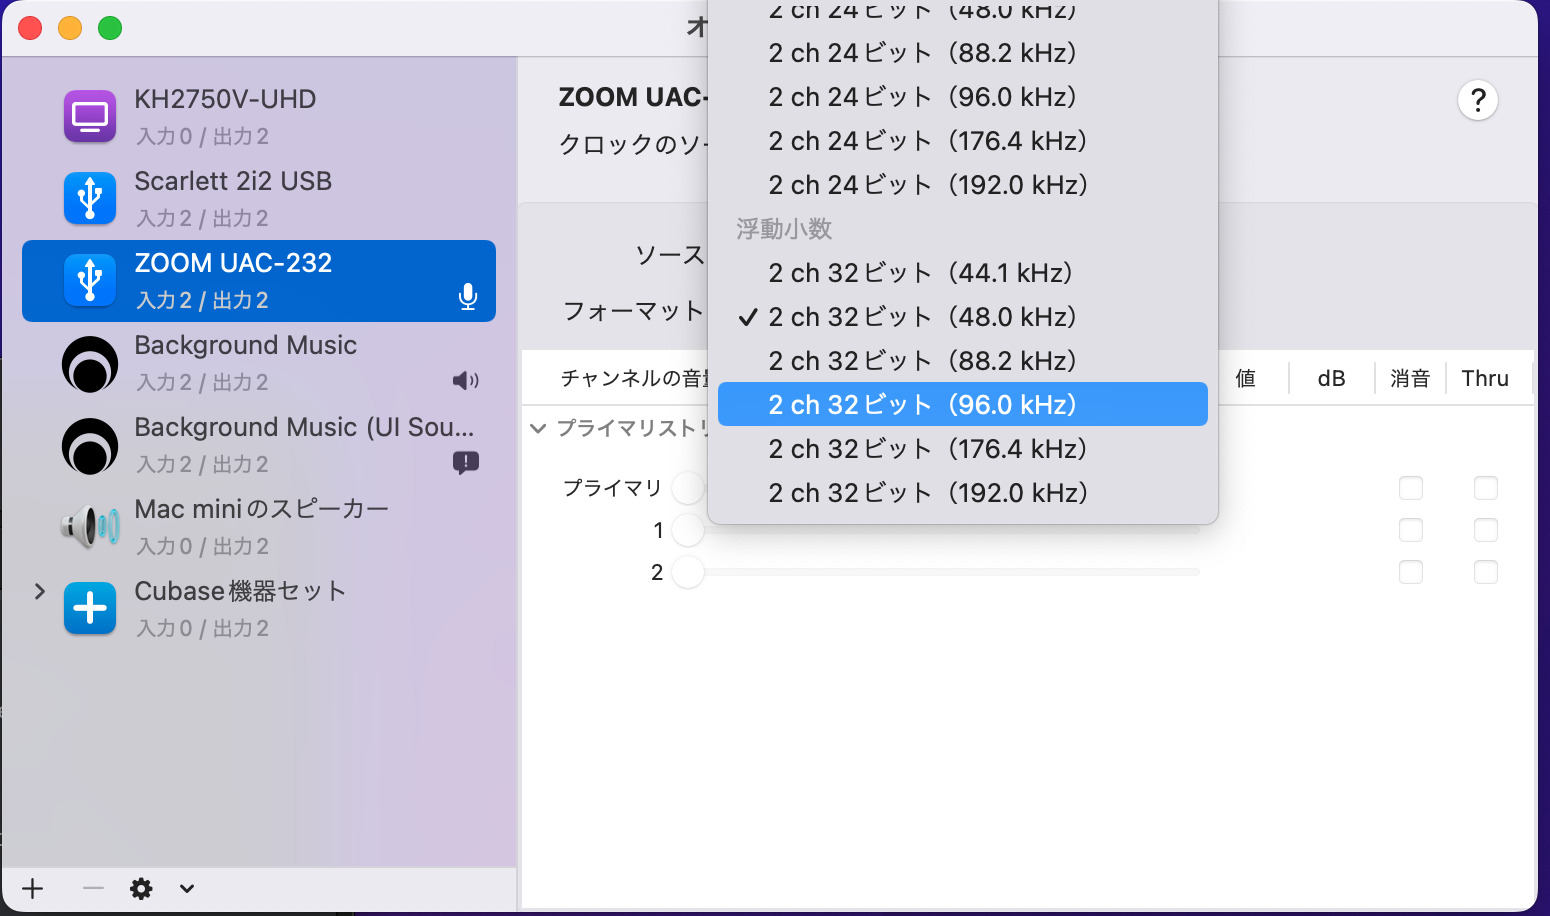
Task: Select 2 ch 32ビット (176.4 kHz) format
Action: point(963,449)
